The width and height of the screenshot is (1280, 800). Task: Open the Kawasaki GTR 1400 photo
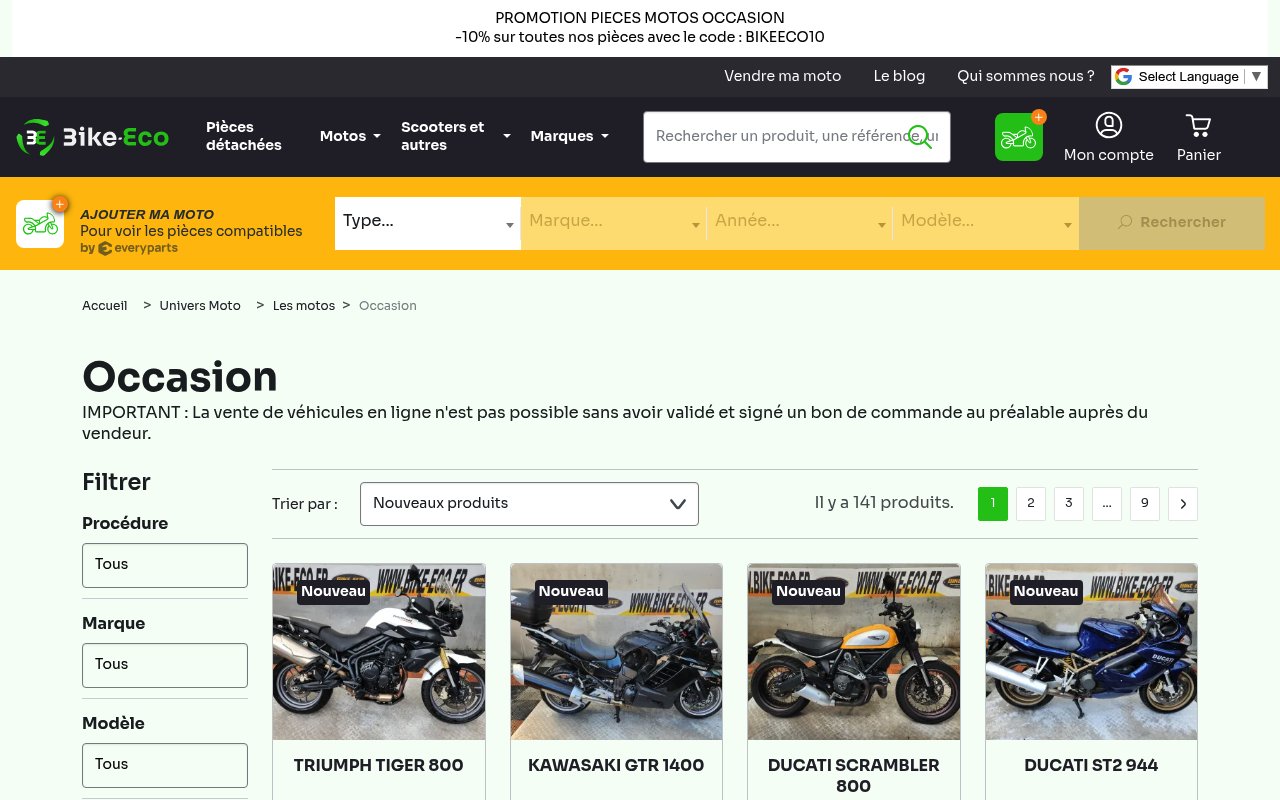[616, 652]
